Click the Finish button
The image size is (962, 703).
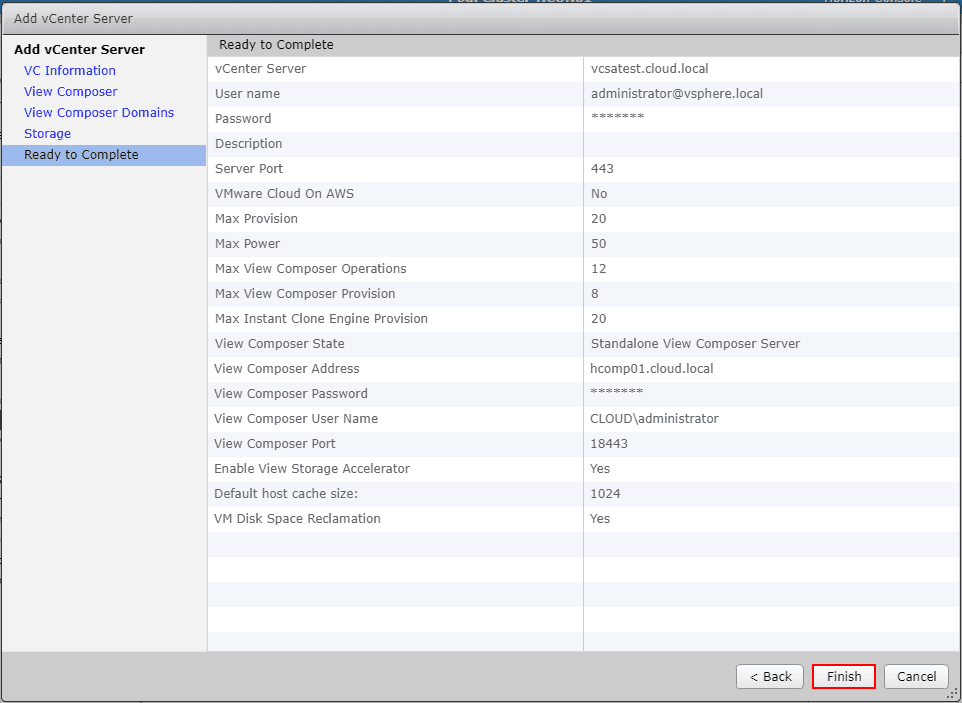(x=843, y=676)
